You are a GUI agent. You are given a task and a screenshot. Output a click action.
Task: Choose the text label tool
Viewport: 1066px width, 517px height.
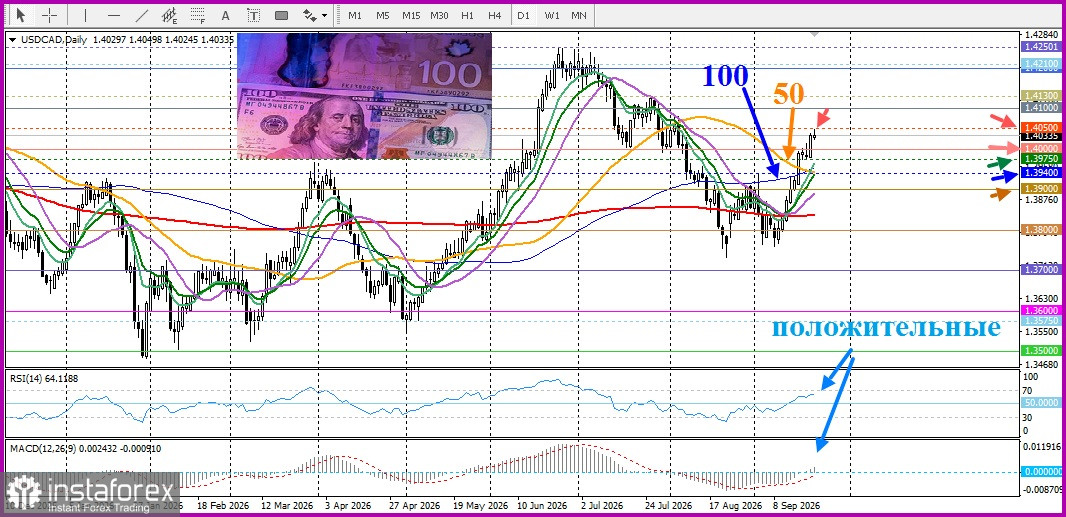click(254, 15)
